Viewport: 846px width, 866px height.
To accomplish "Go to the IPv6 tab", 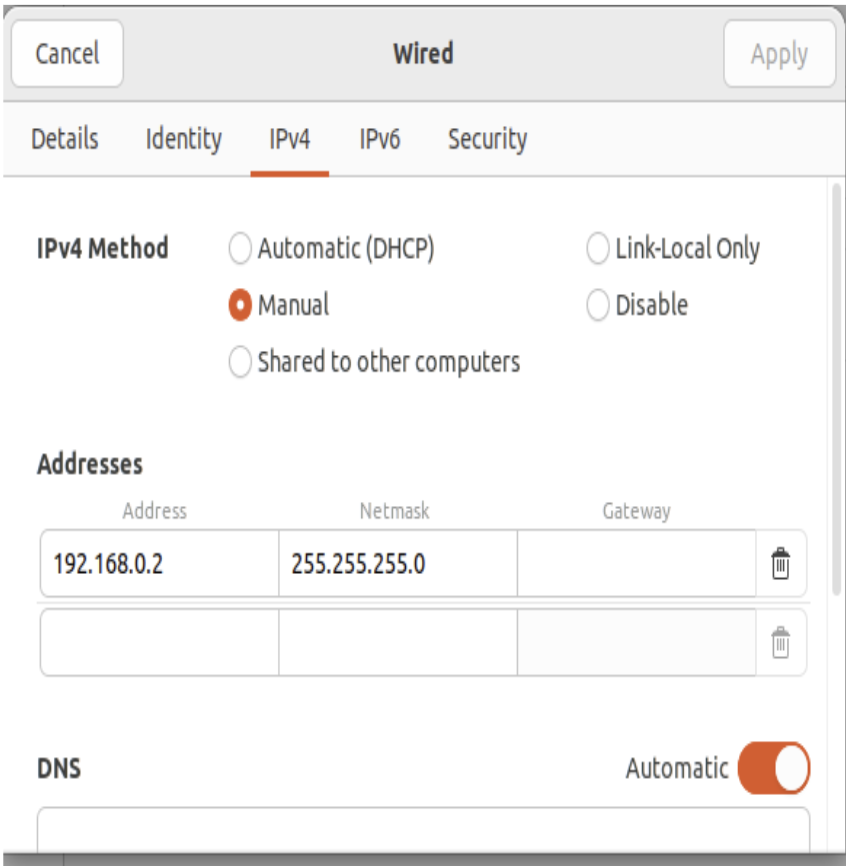I will [x=379, y=139].
